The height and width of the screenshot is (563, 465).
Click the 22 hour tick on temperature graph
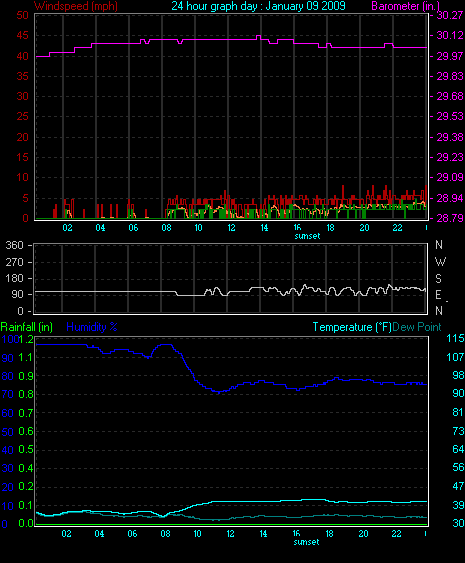coord(396,534)
